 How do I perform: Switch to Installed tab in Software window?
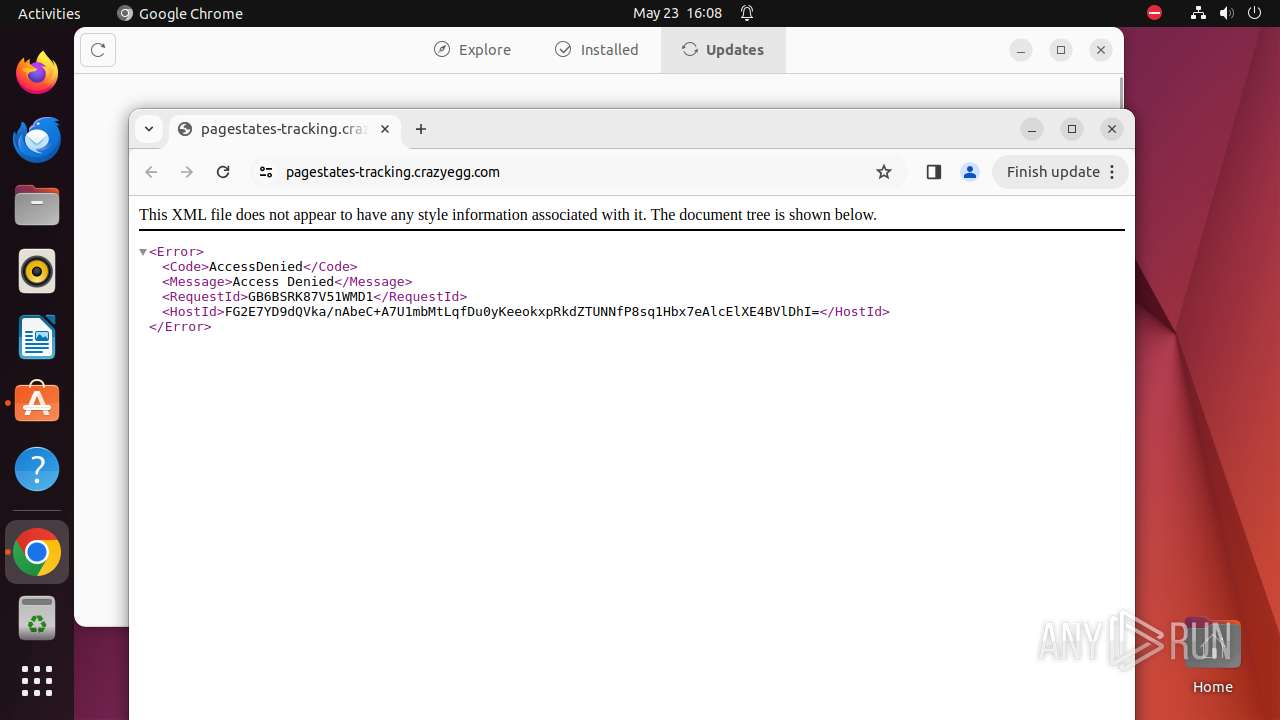click(x=597, y=50)
